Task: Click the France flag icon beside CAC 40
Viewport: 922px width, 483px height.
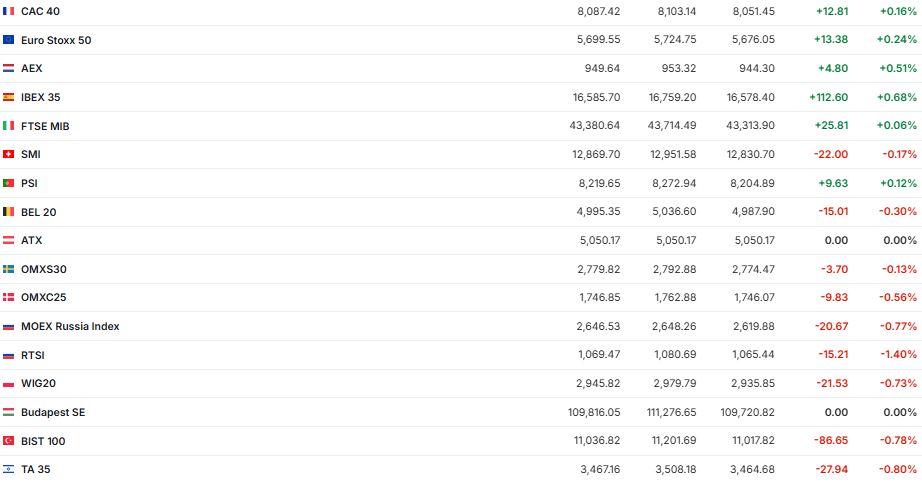Action: 9,11
